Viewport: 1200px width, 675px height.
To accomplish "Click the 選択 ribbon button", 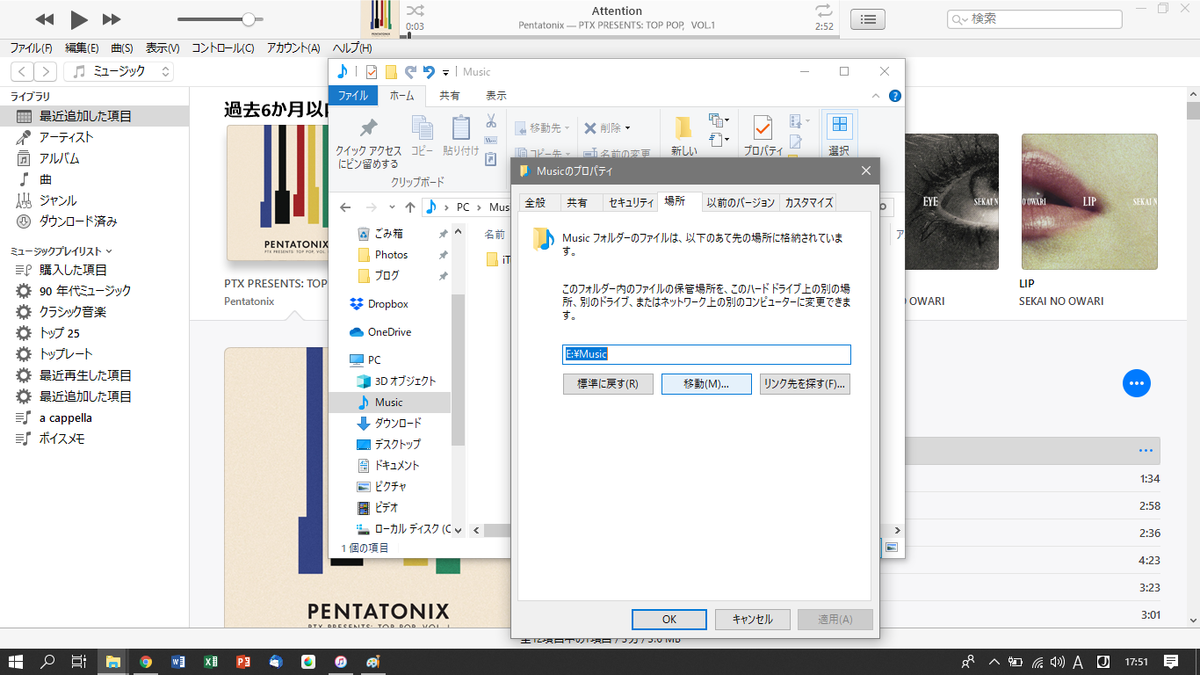I will (x=839, y=135).
